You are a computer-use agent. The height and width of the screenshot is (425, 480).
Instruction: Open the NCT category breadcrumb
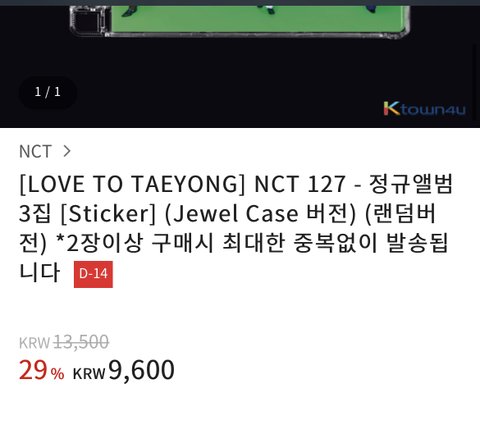pos(35,152)
